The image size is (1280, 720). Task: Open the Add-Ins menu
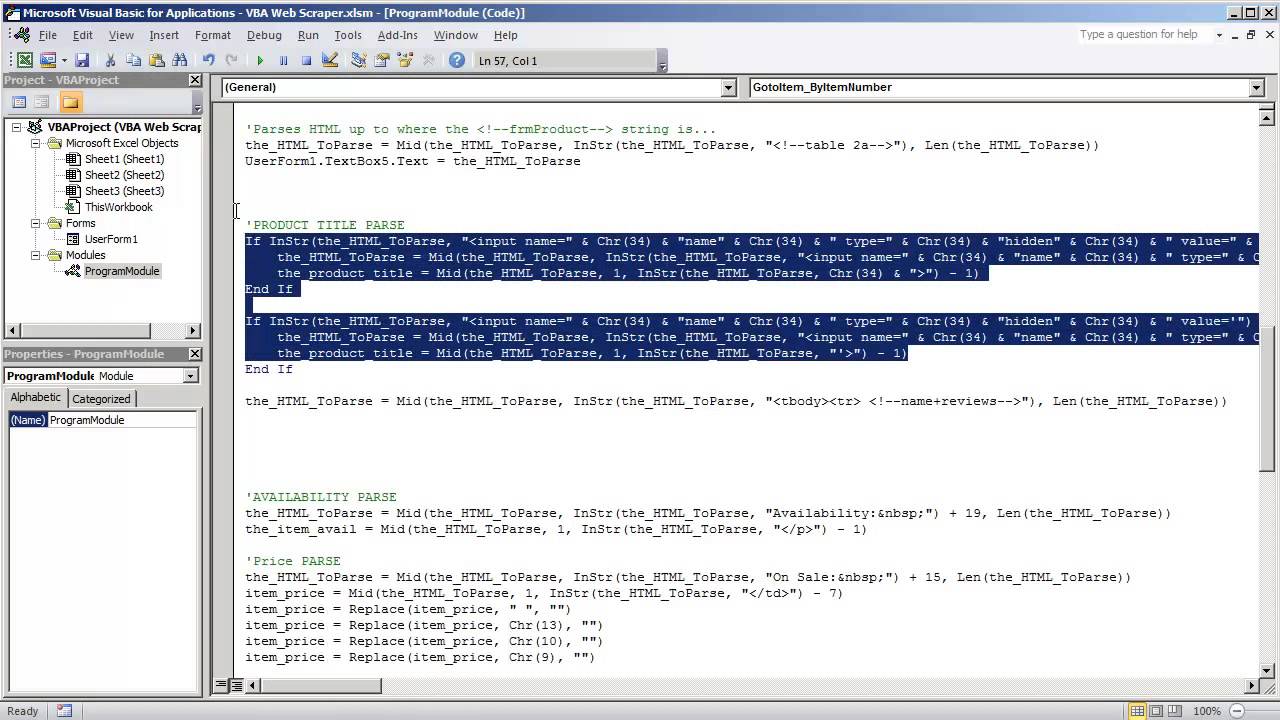tap(397, 35)
